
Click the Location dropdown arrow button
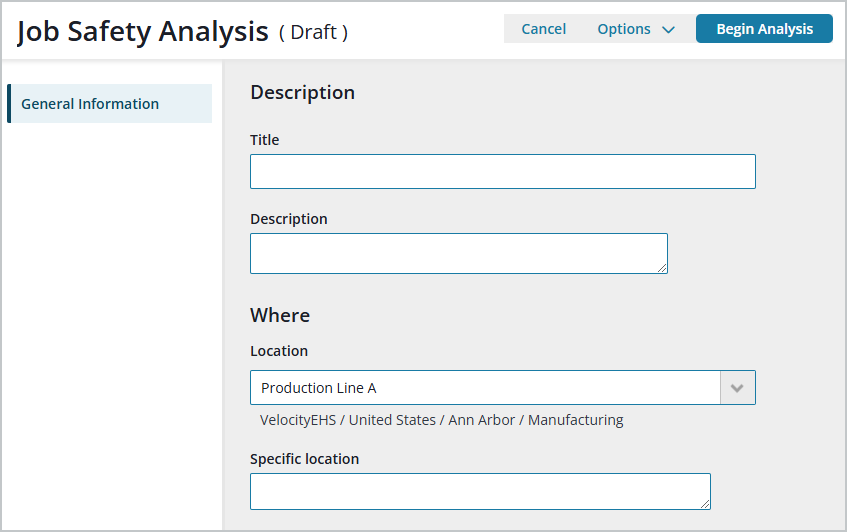[737, 387]
